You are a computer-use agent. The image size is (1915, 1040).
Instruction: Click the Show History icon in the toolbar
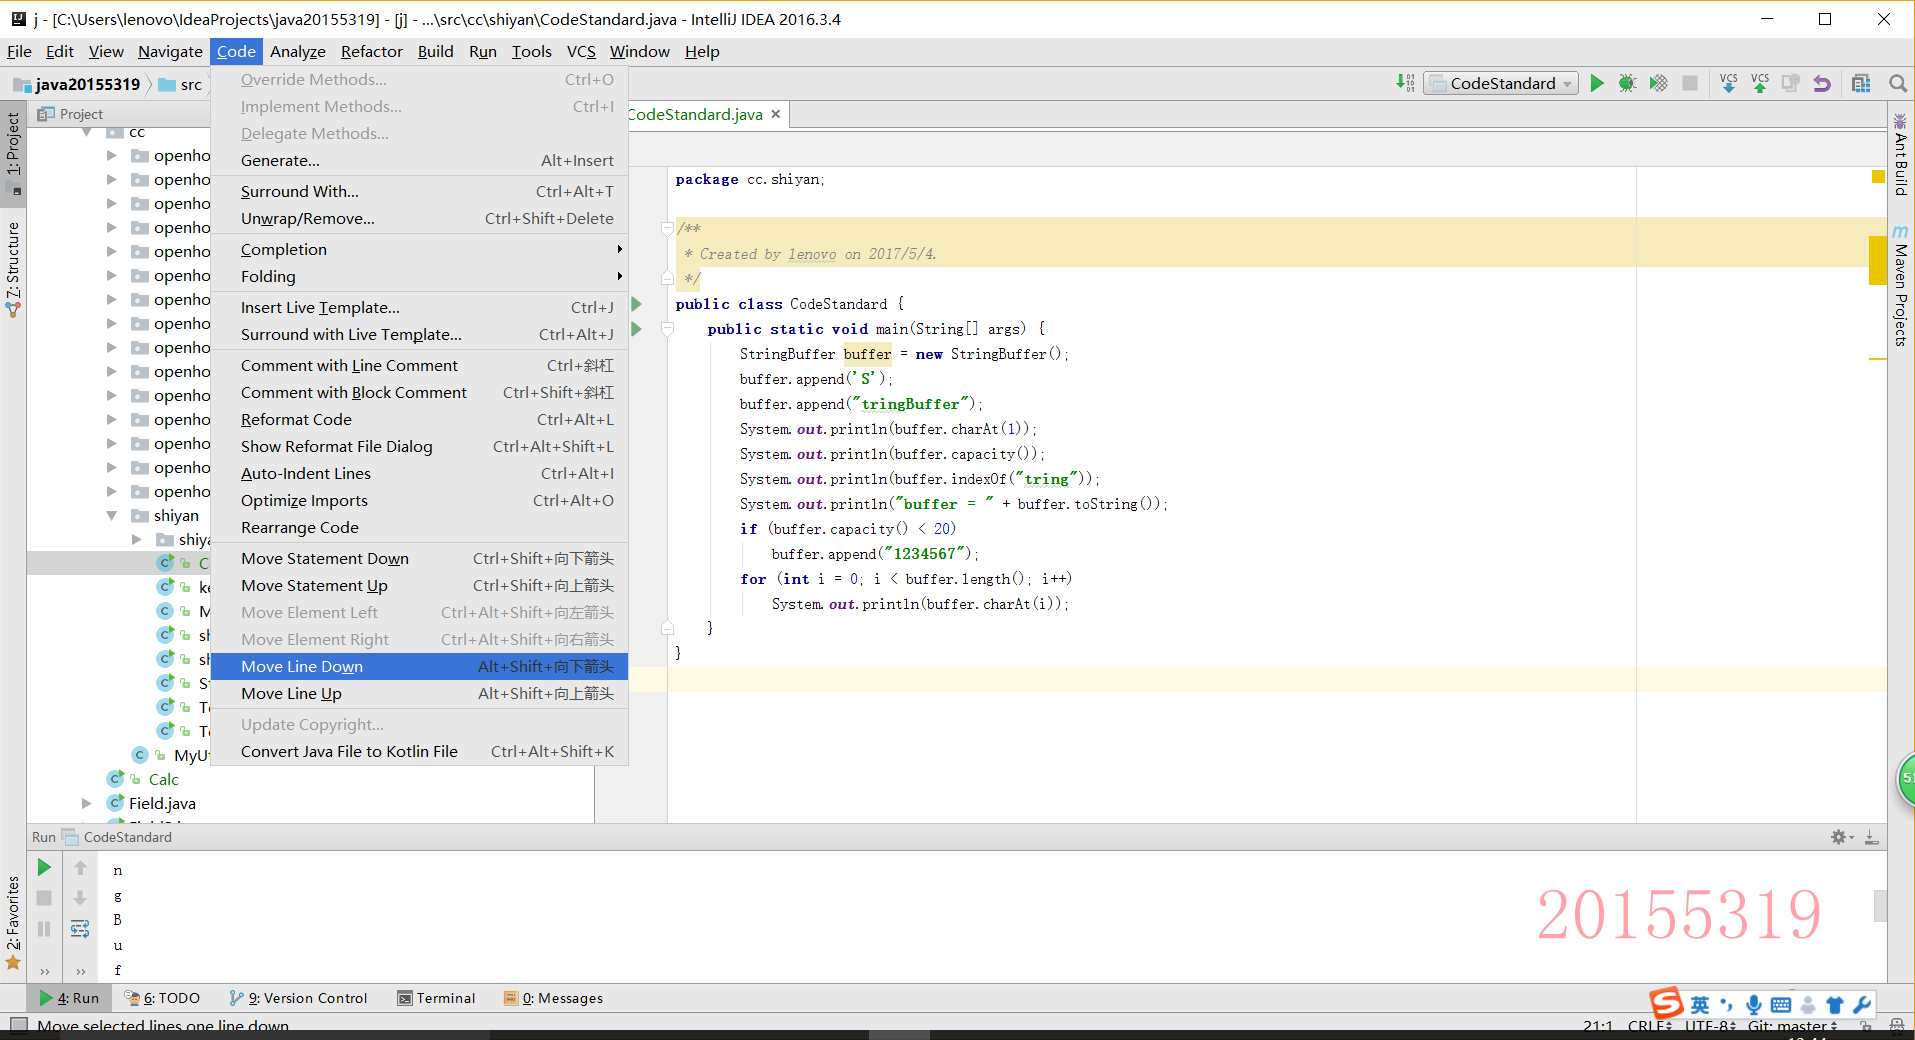point(1791,83)
